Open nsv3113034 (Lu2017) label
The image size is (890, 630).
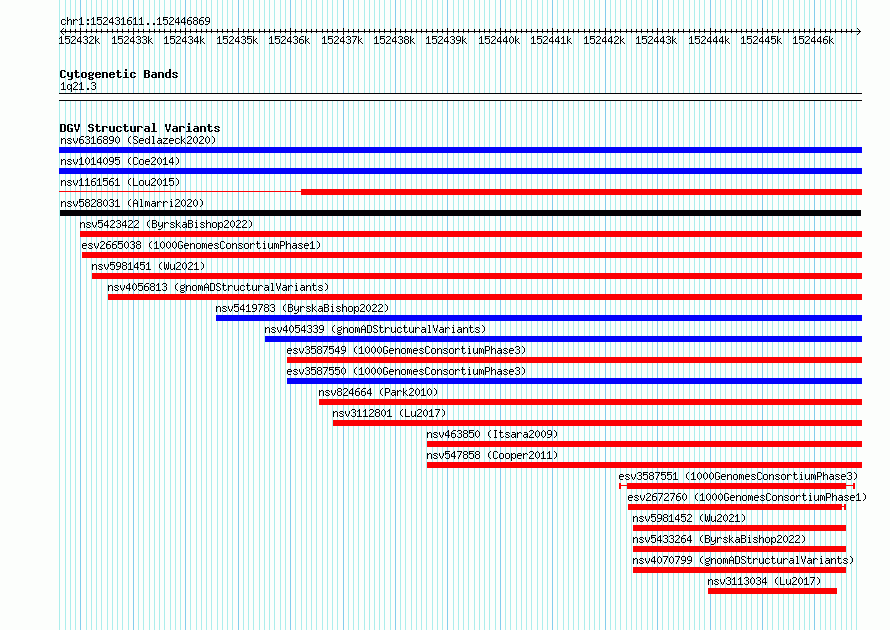764,581
